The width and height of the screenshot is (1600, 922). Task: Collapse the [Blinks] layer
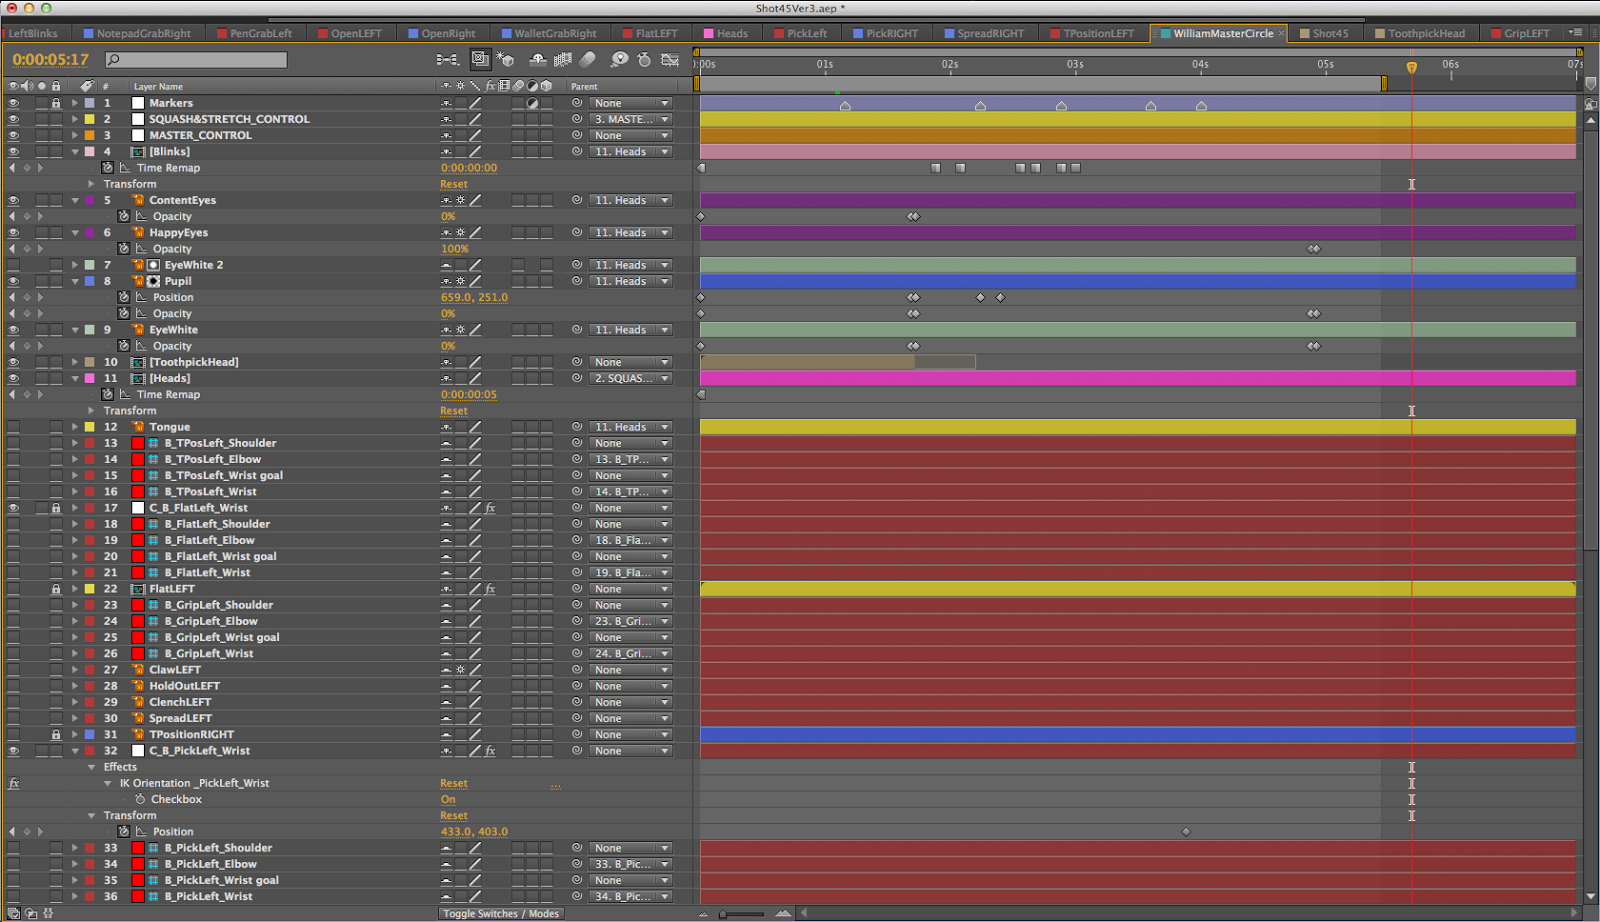click(75, 152)
